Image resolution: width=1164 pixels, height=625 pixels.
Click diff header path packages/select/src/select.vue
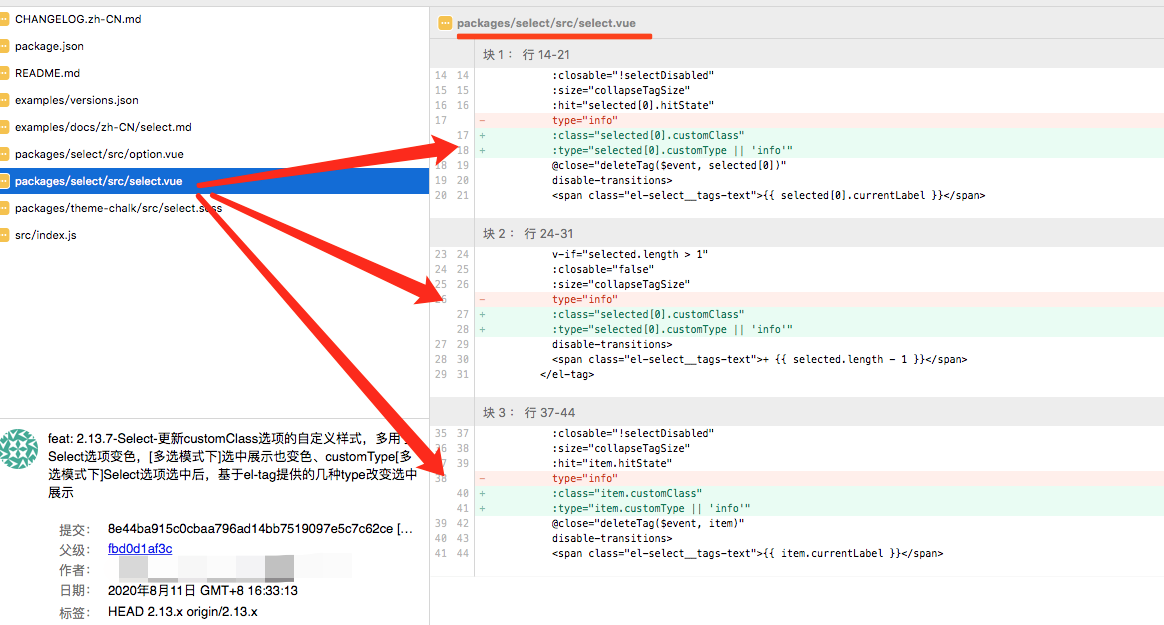click(x=546, y=23)
